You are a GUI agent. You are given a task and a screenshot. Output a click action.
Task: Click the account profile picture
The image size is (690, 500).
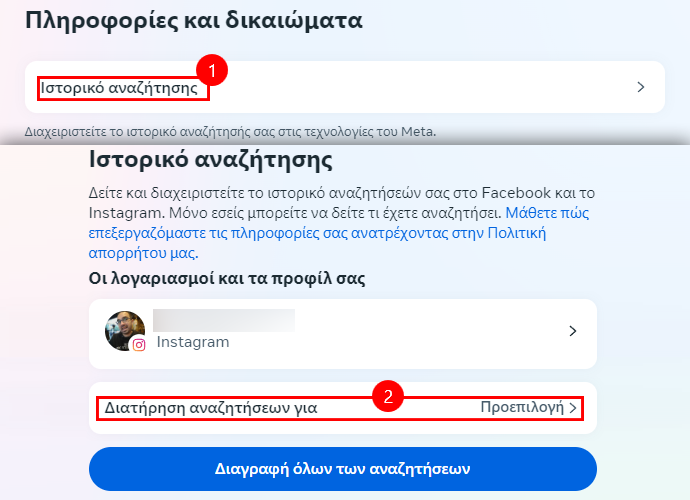[125, 331]
